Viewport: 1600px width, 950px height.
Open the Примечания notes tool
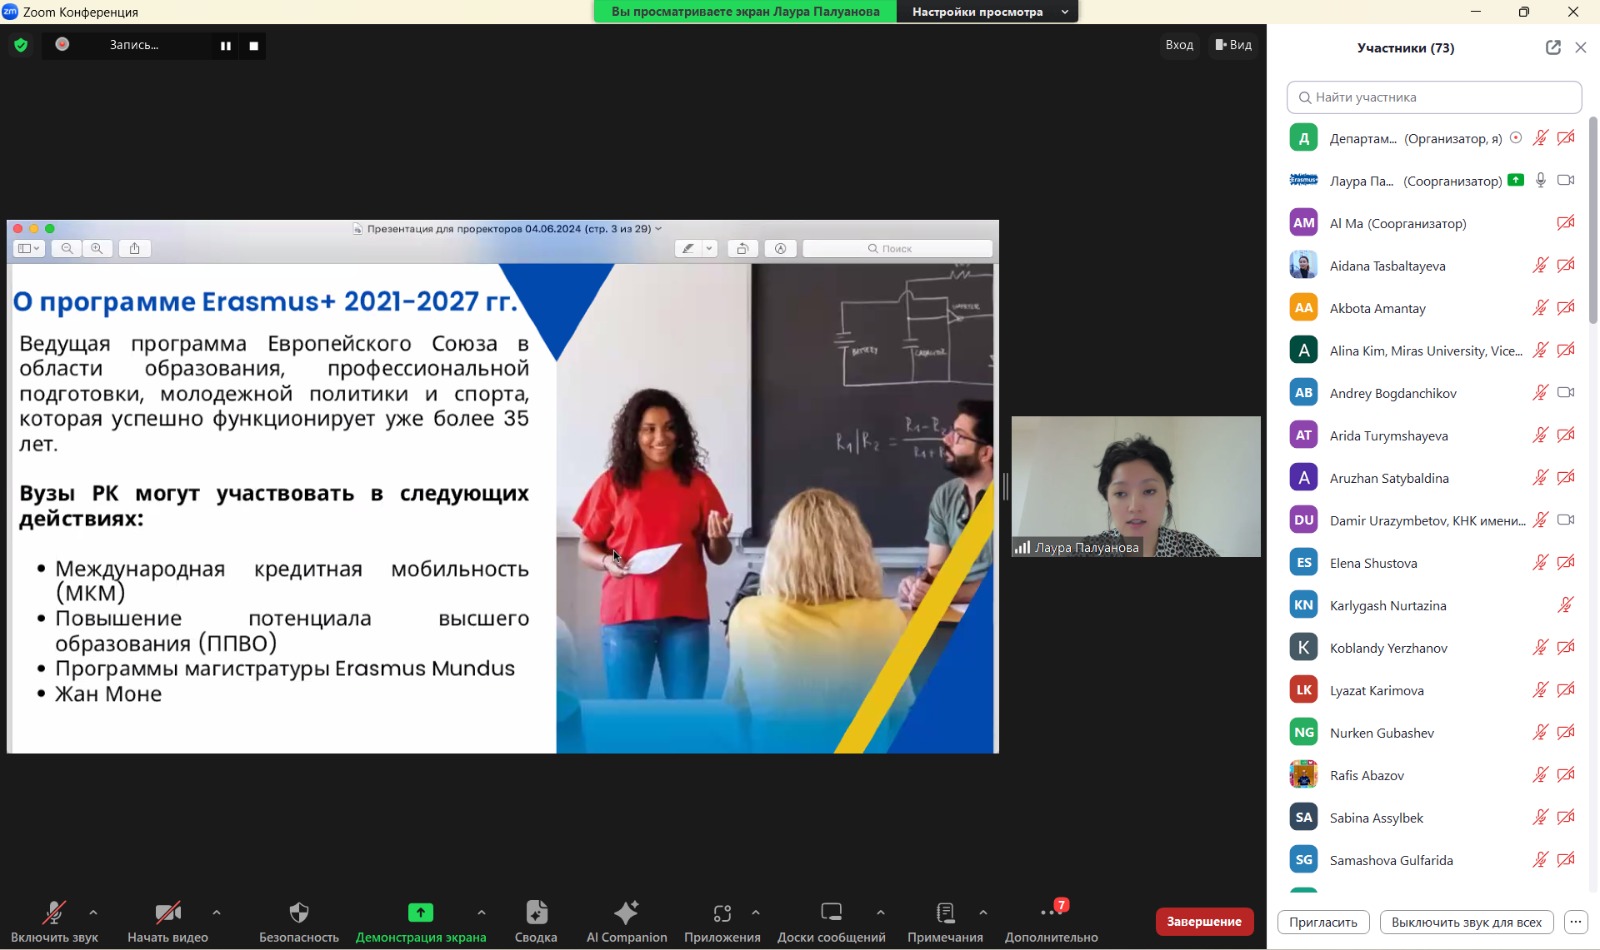click(945, 921)
